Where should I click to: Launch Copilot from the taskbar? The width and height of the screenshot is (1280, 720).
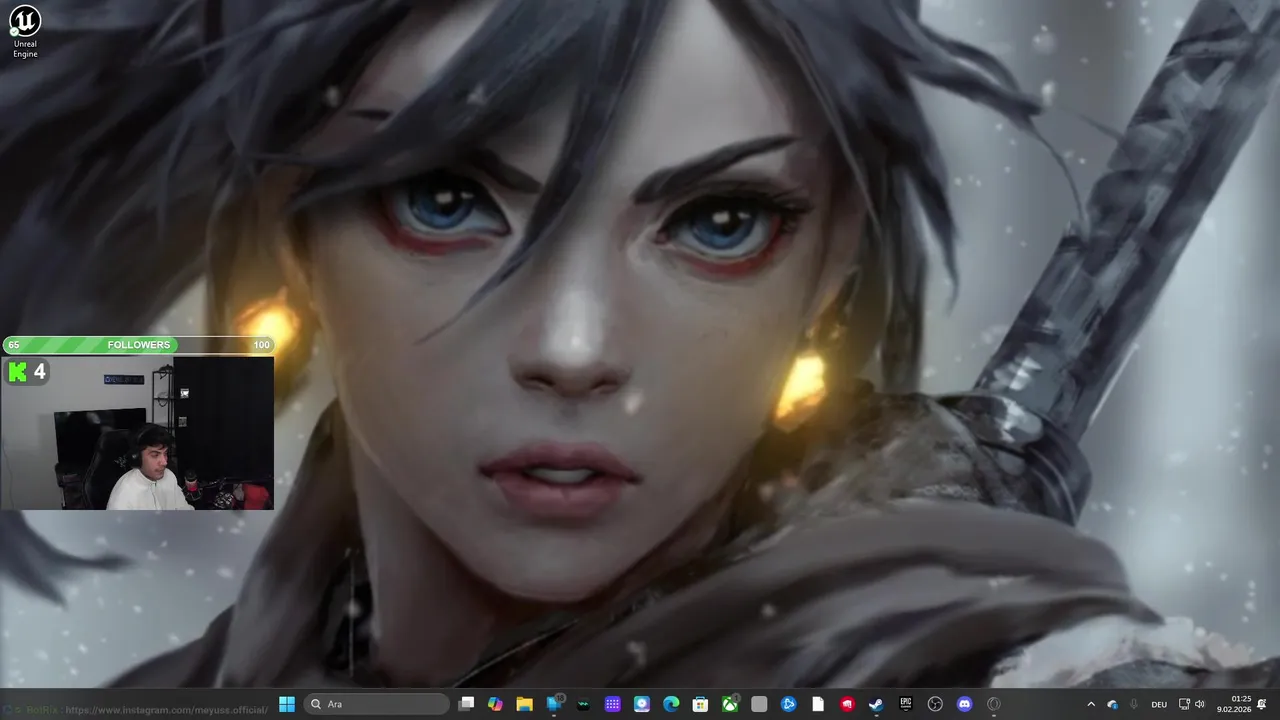495,704
